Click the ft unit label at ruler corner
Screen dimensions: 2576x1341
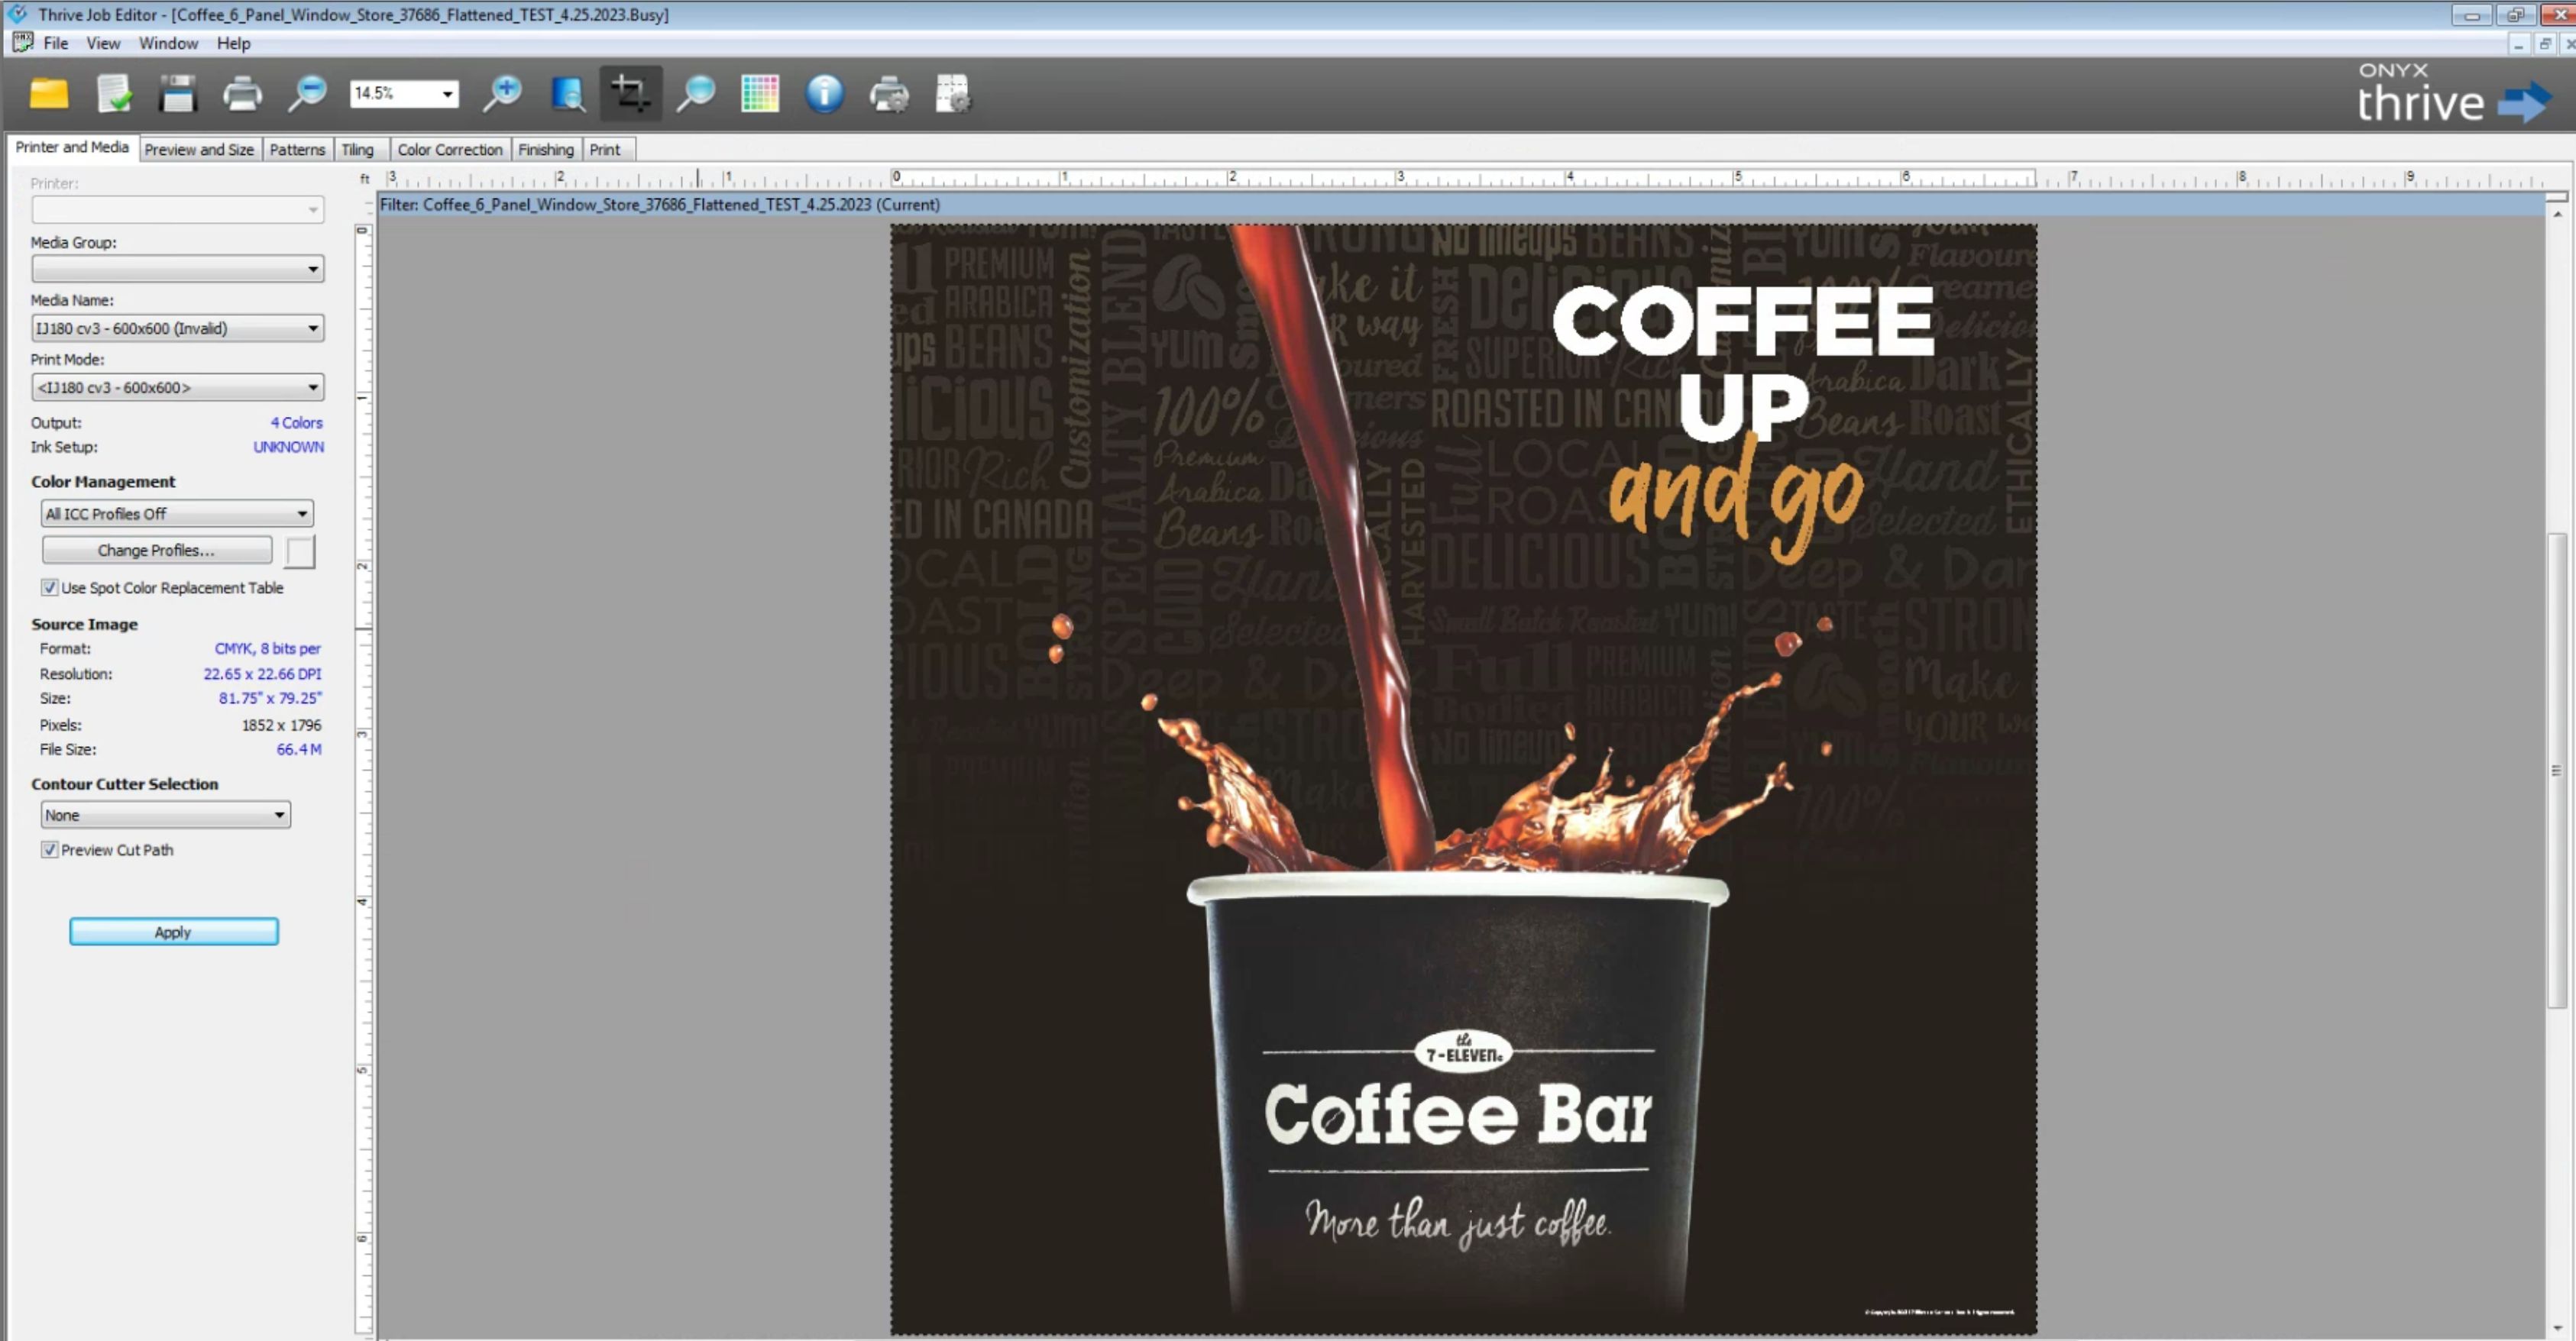click(364, 179)
